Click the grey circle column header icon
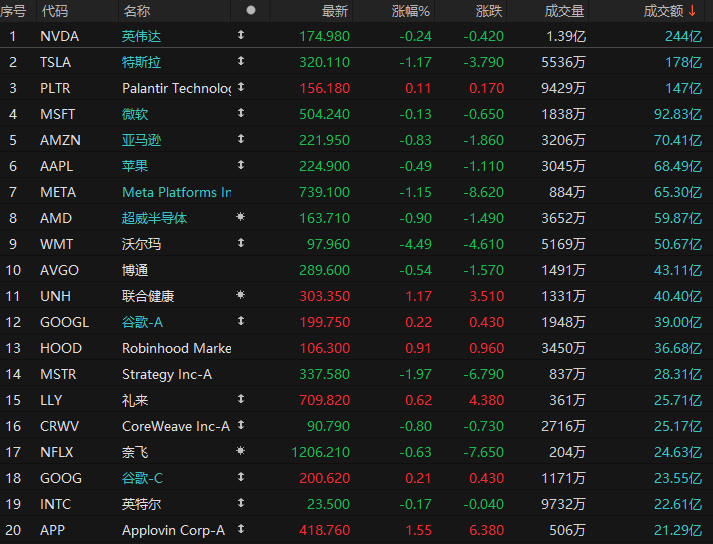 [251, 10]
